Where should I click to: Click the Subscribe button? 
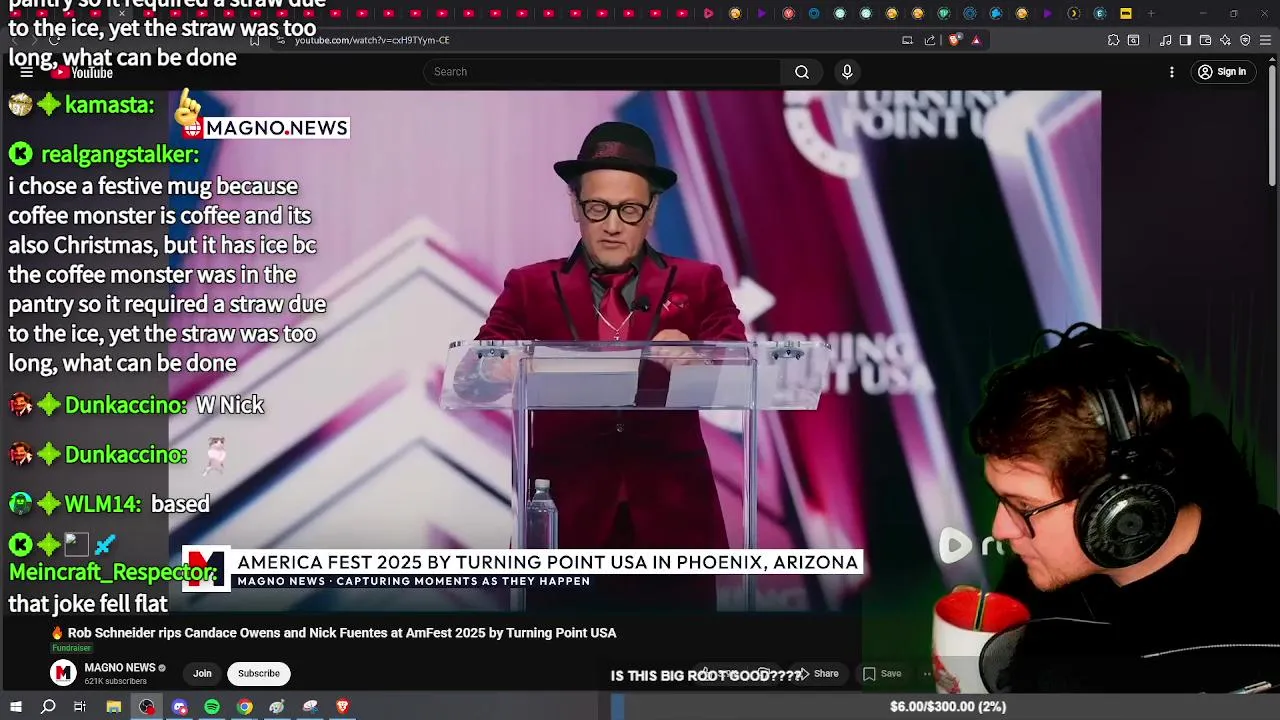[259, 673]
